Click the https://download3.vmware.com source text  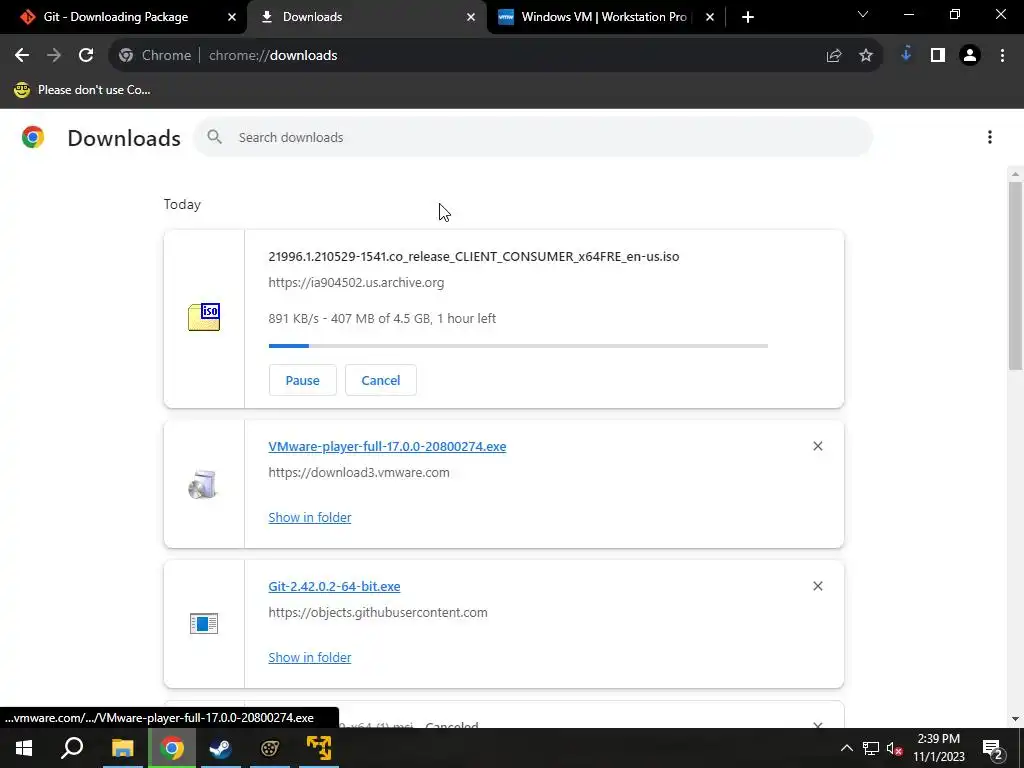tap(359, 473)
